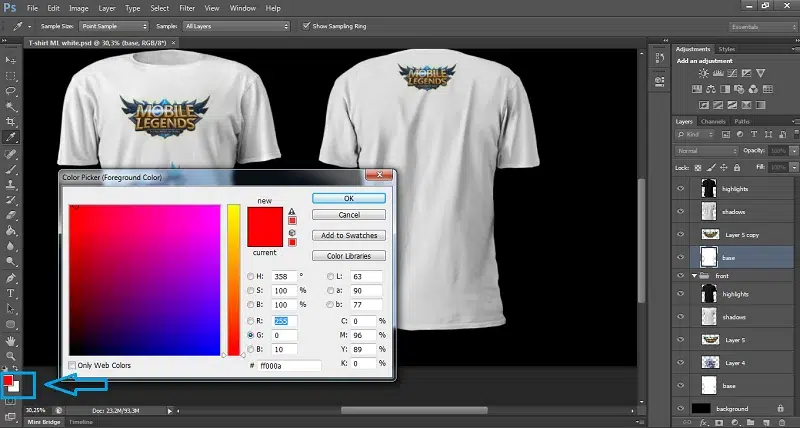Click lock transparent pixels icon

(698, 167)
